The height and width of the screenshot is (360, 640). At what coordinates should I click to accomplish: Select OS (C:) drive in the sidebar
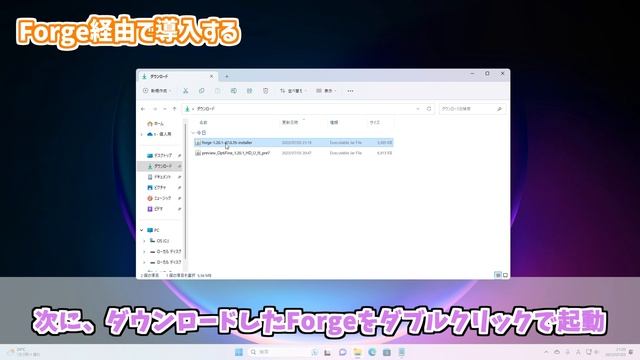click(160, 241)
